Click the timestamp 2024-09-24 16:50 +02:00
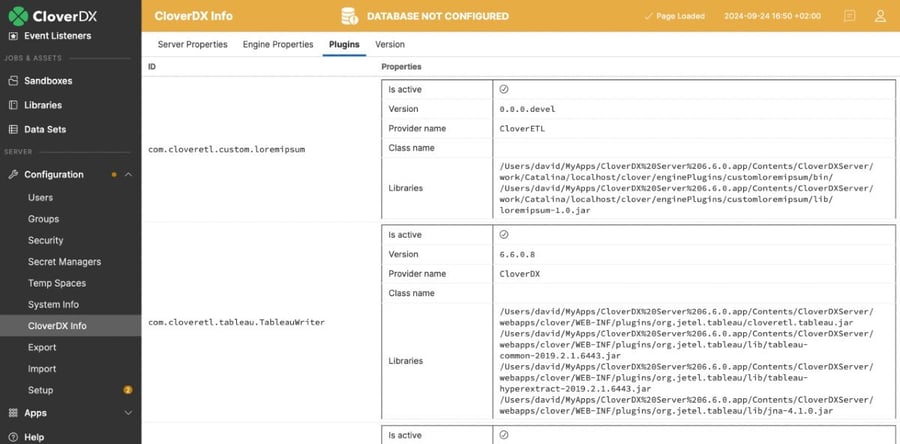This screenshot has width=900, height=444. point(772,16)
